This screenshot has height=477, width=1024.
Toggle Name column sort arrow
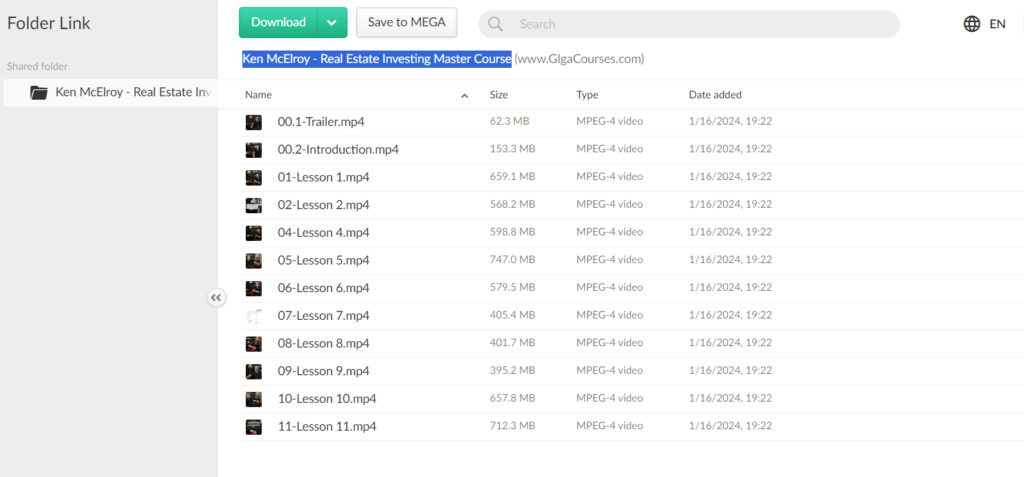pyautogui.click(x=464, y=95)
